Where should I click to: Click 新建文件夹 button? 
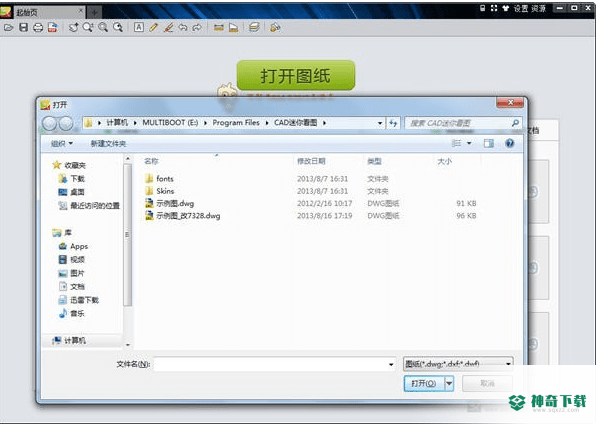(x=108, y=144)
